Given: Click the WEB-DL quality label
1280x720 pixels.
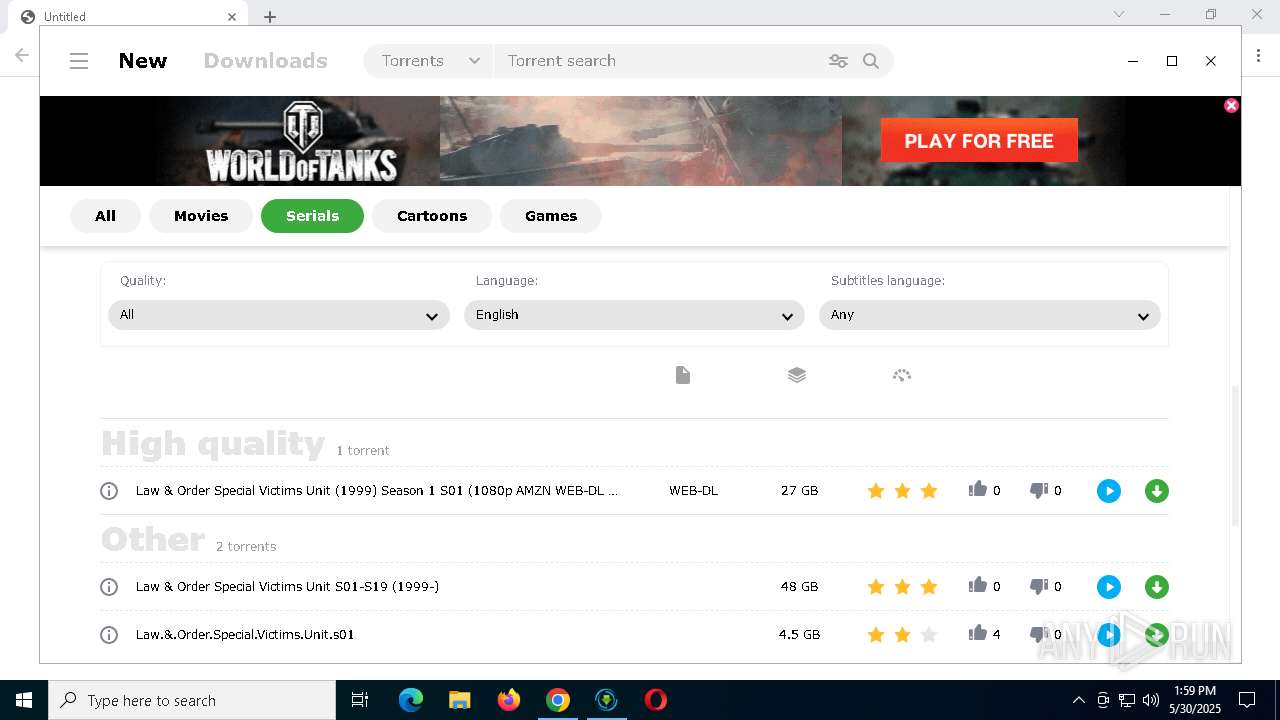Looking at the screenshot, I should (693, 491).
